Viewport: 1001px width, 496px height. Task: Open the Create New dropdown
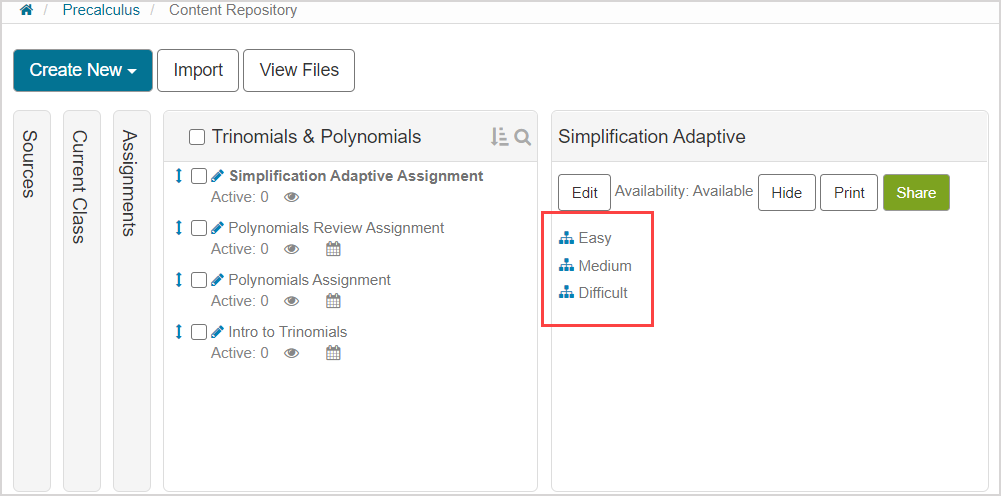(x=83, y=70)
